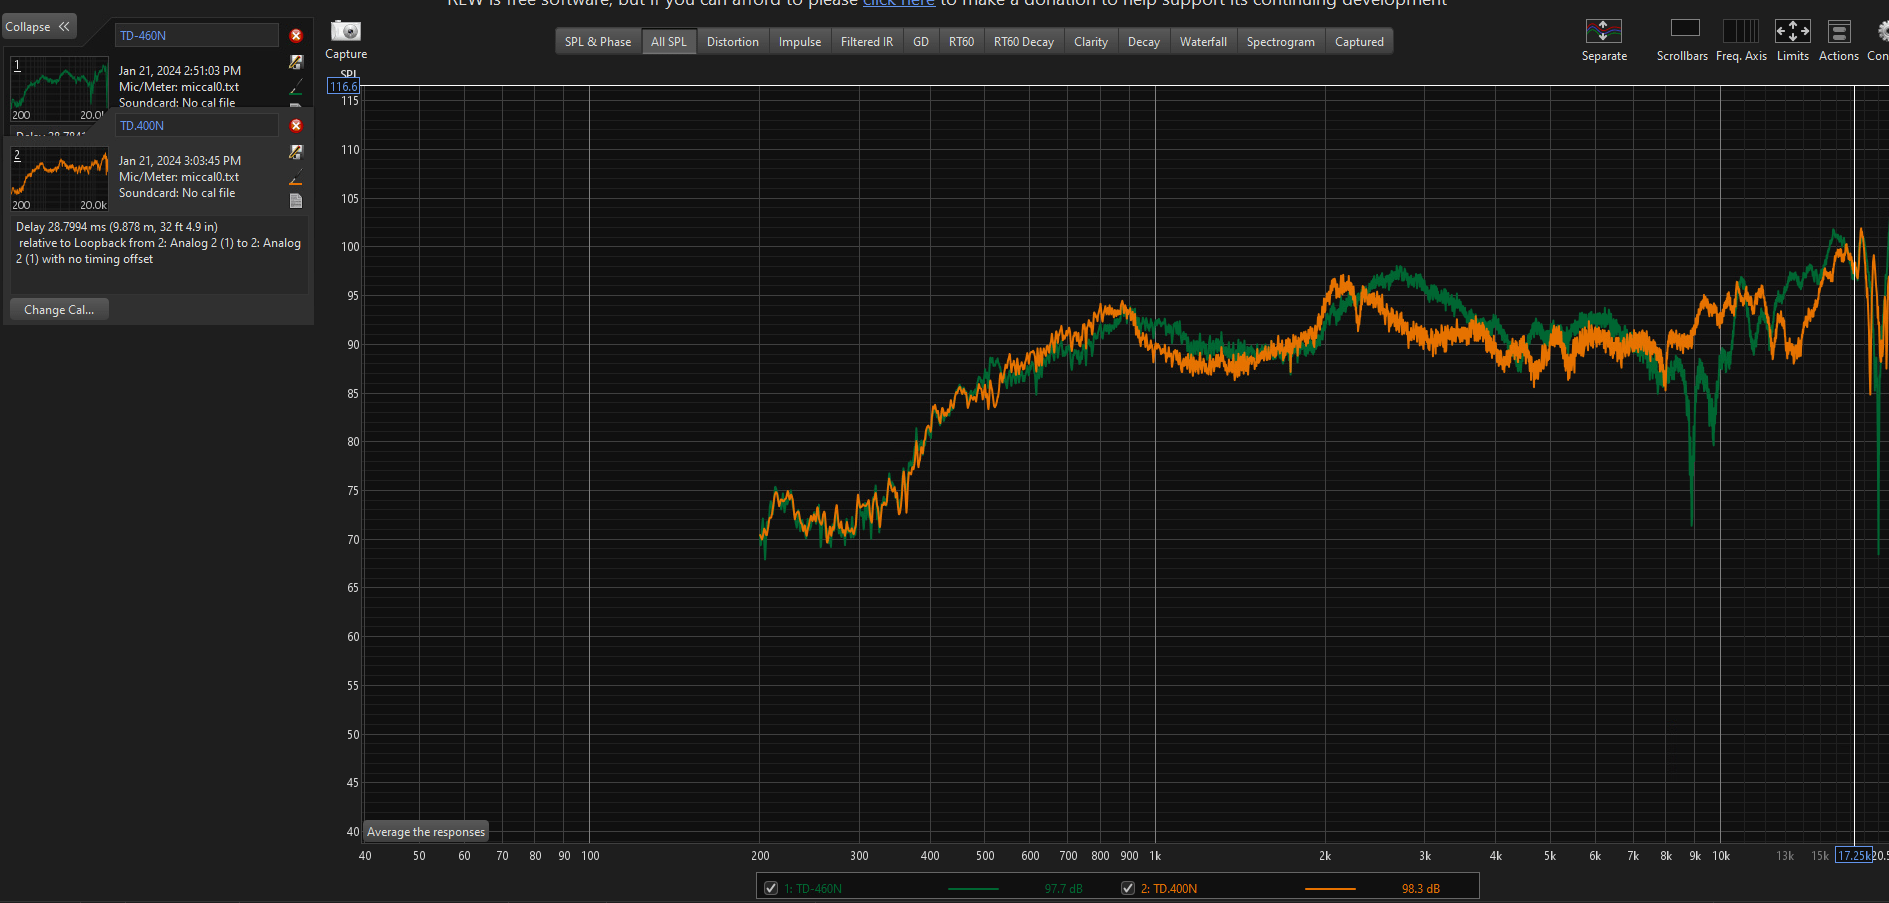Edit the TD-460N measurement name field
The height and width of the screenshot is (903, 1889).
tap(196, 35)
